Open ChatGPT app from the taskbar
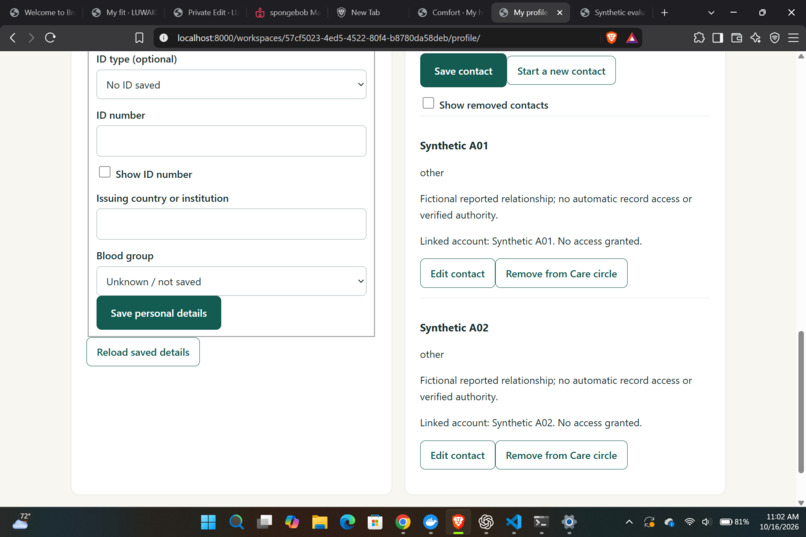The height and width of the screenshot is (537, 806). coord(486,522)
